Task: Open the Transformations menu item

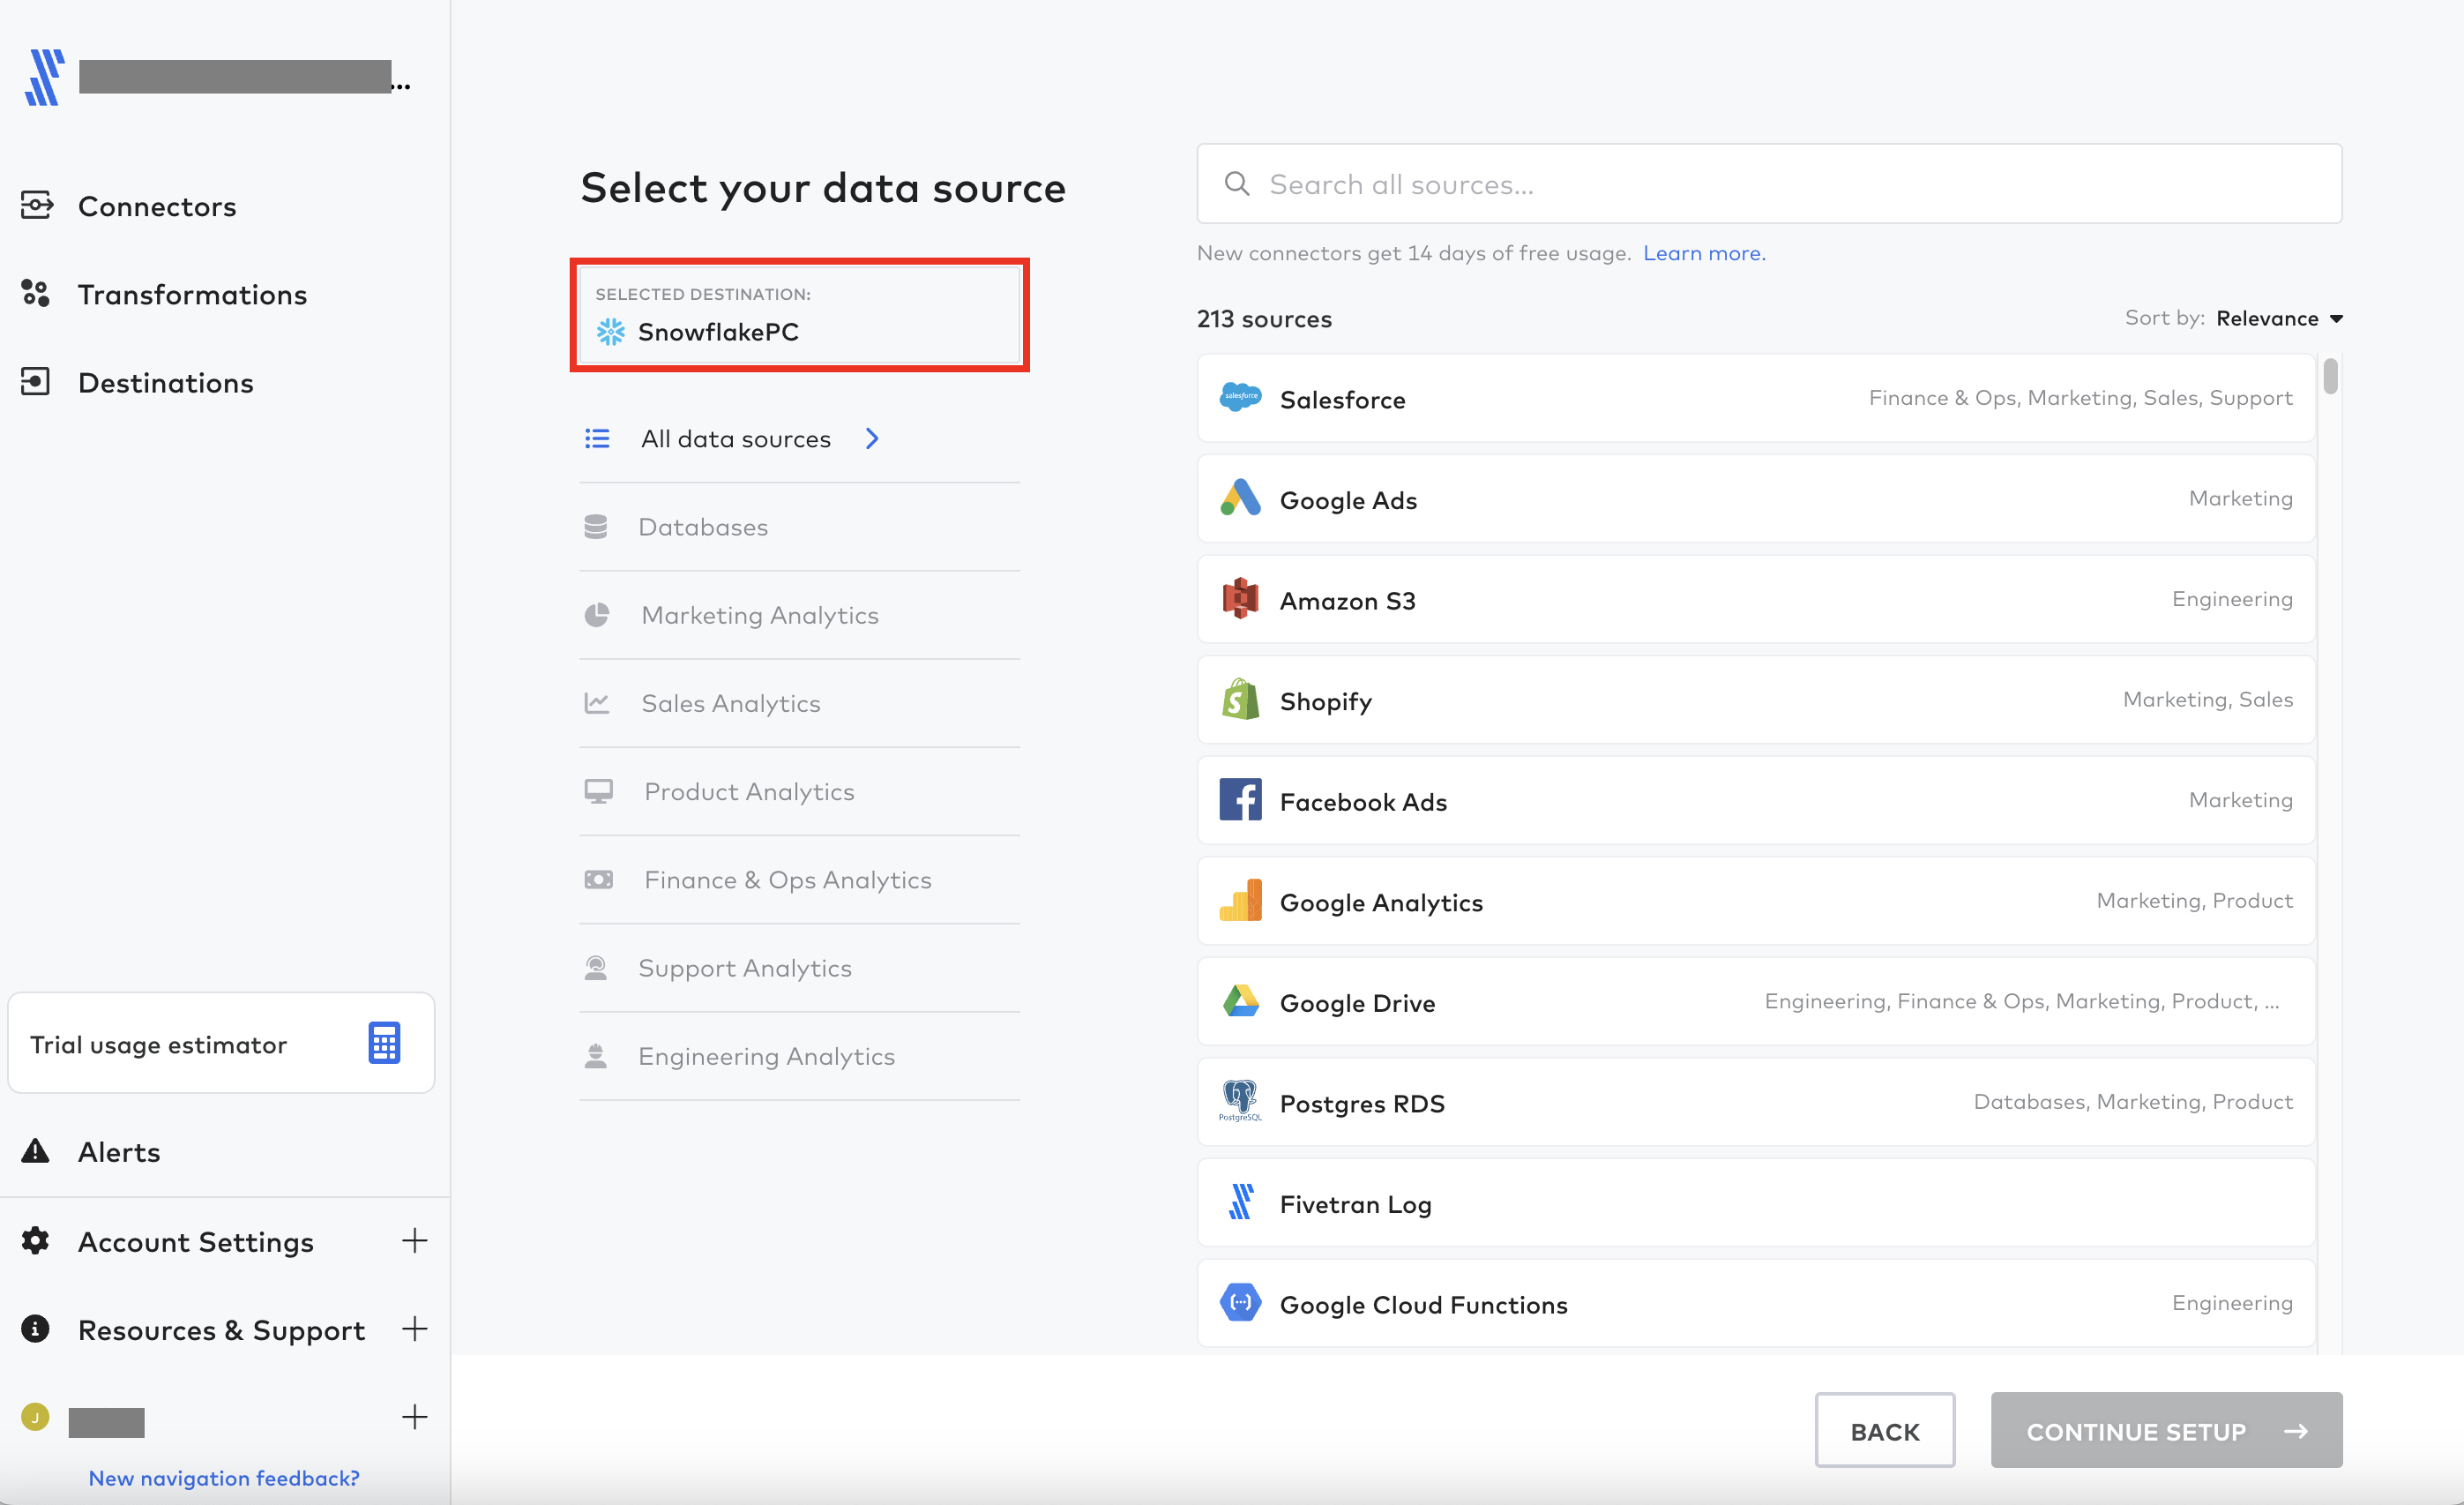Action: pyautogui.click(x=192, y=294)
